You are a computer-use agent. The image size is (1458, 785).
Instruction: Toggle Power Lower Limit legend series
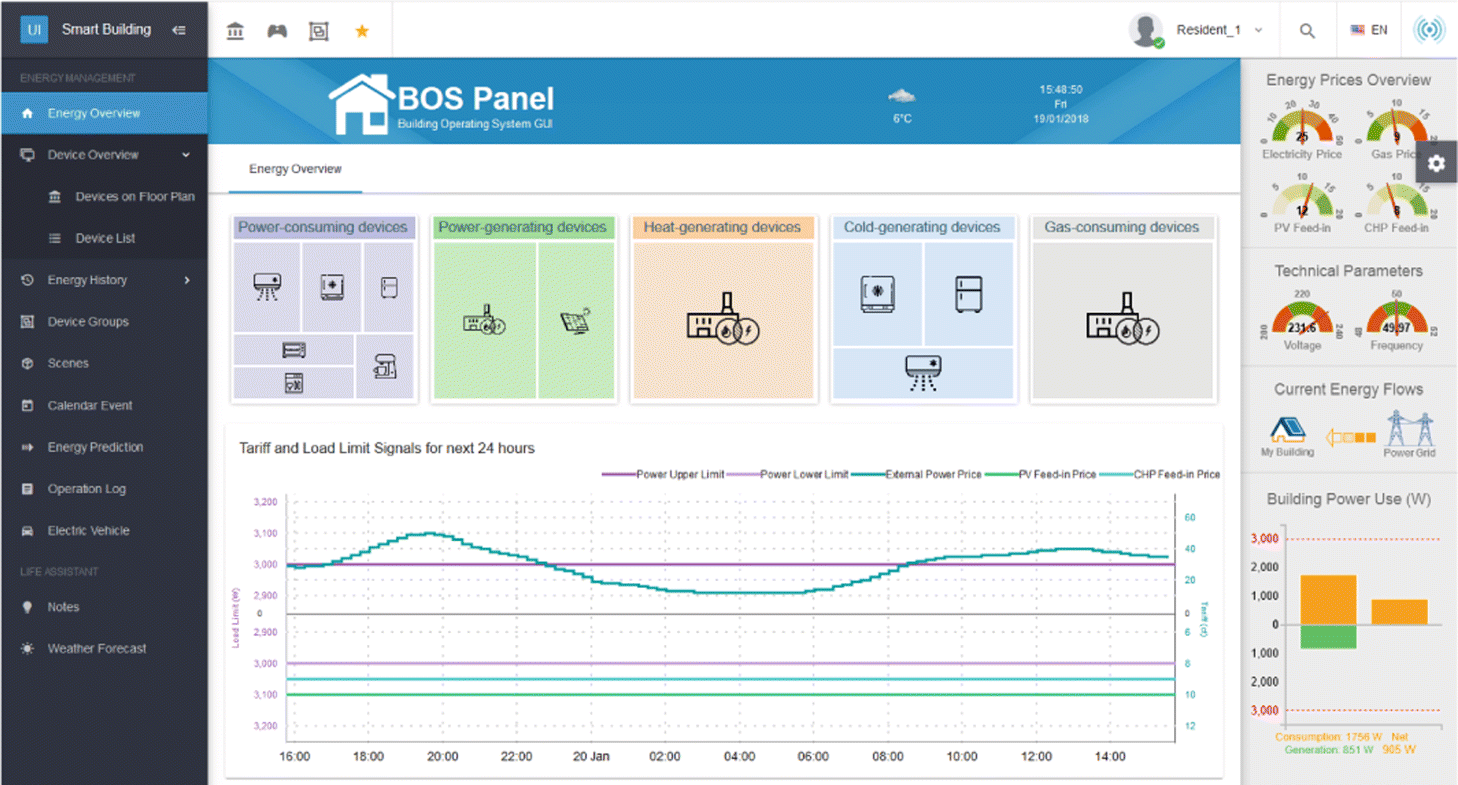[787, 474]
